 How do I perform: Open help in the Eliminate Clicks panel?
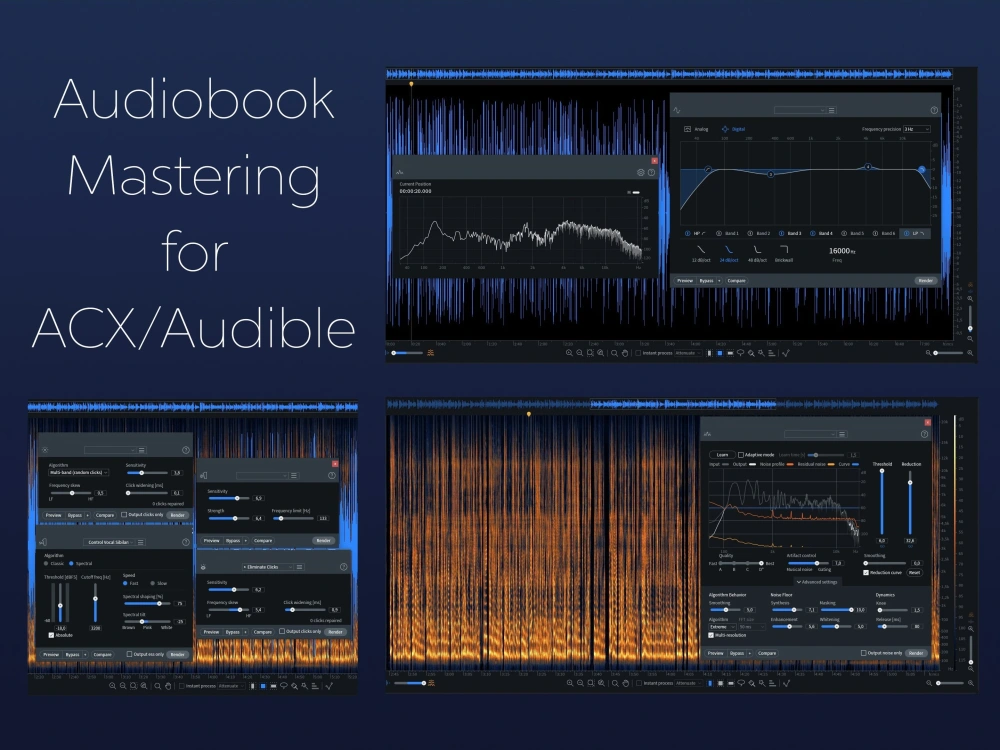coord(343,566)
